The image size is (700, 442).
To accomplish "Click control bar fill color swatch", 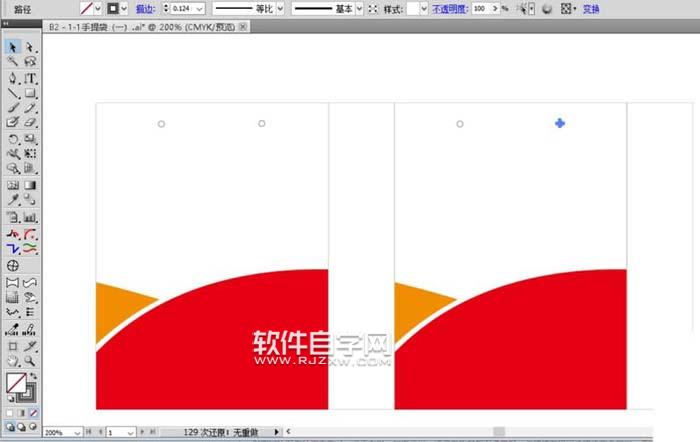I will click(x=87, y=8).
